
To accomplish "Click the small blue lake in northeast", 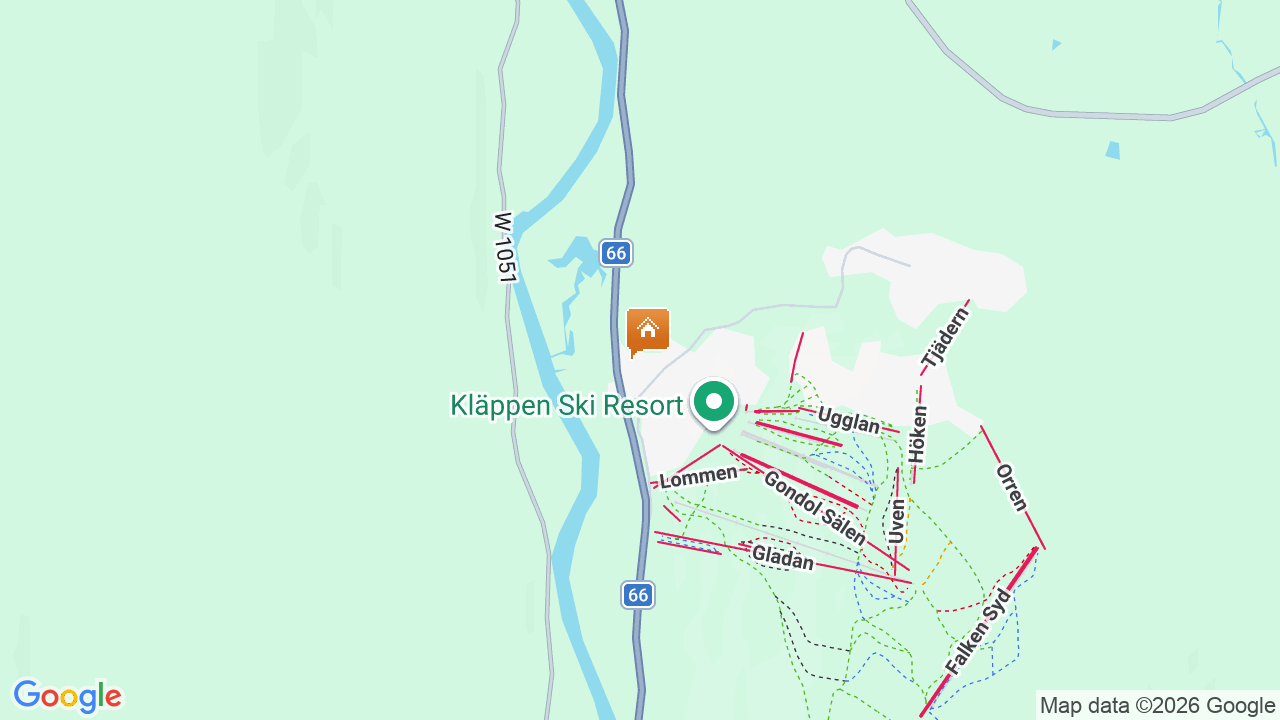I will 1113,150.
